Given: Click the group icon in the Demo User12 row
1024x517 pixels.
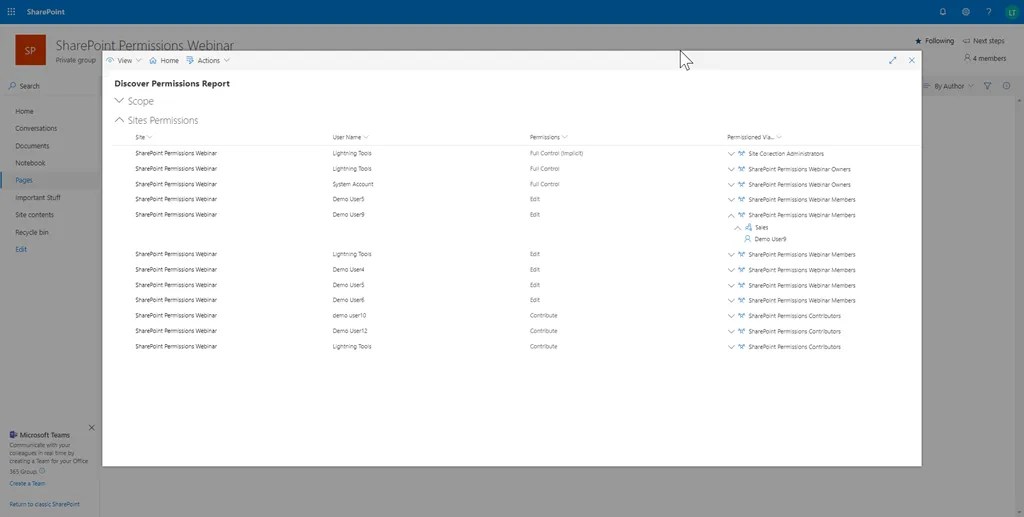Looking at the screenshot, I should pos(741,332).
